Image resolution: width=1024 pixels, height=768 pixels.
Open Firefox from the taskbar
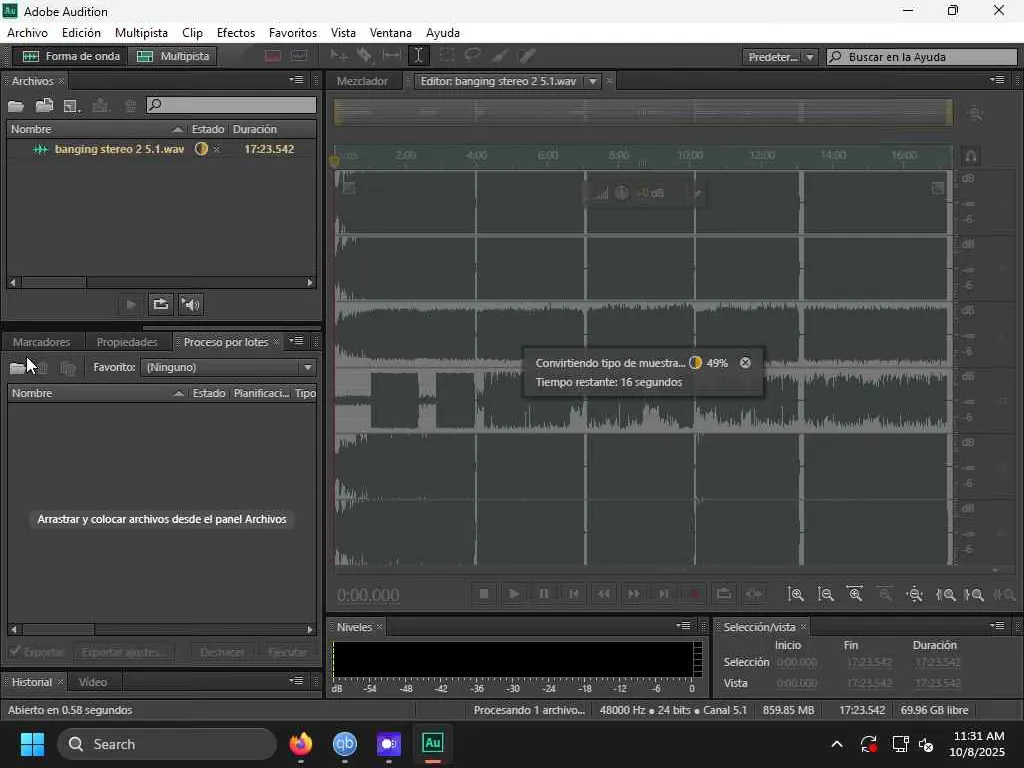click(301, 744)
